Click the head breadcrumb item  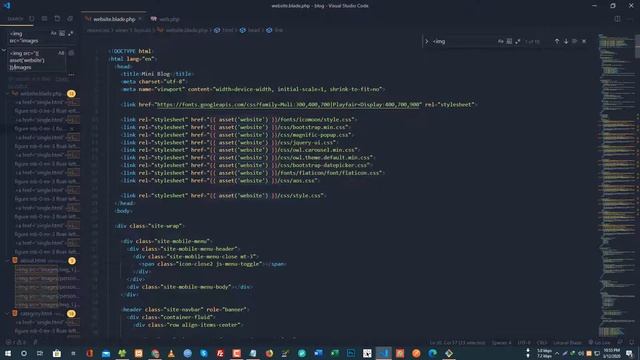[250, 30]
